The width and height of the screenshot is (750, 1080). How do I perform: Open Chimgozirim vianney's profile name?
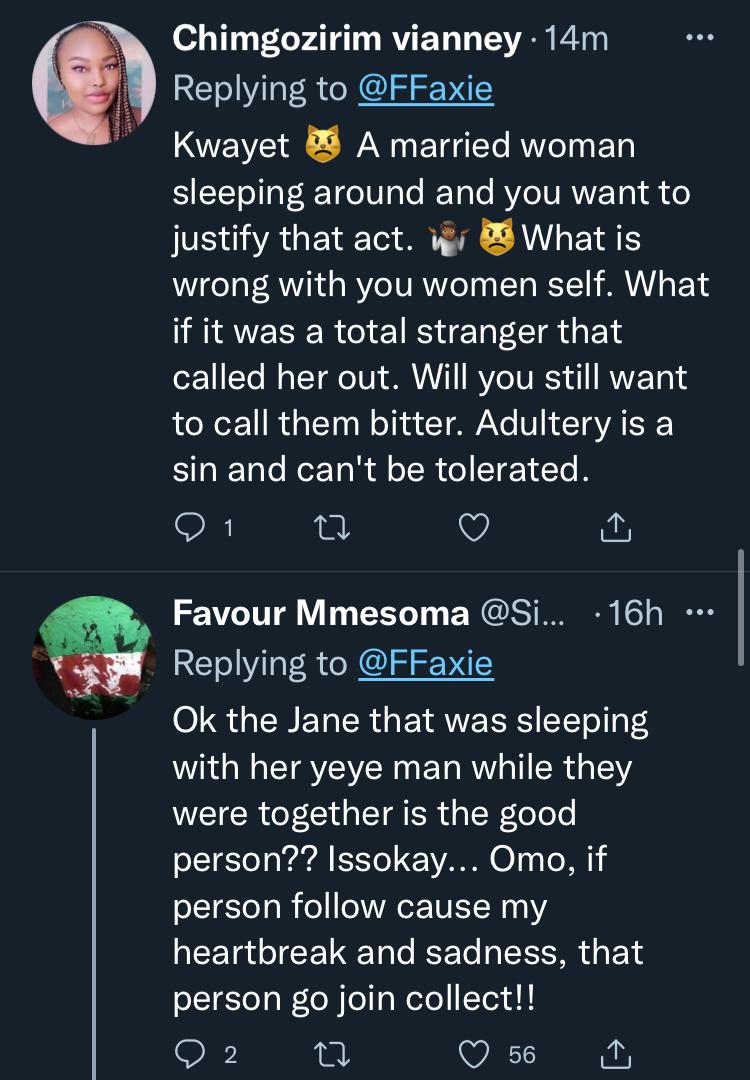tap(346, 39)
